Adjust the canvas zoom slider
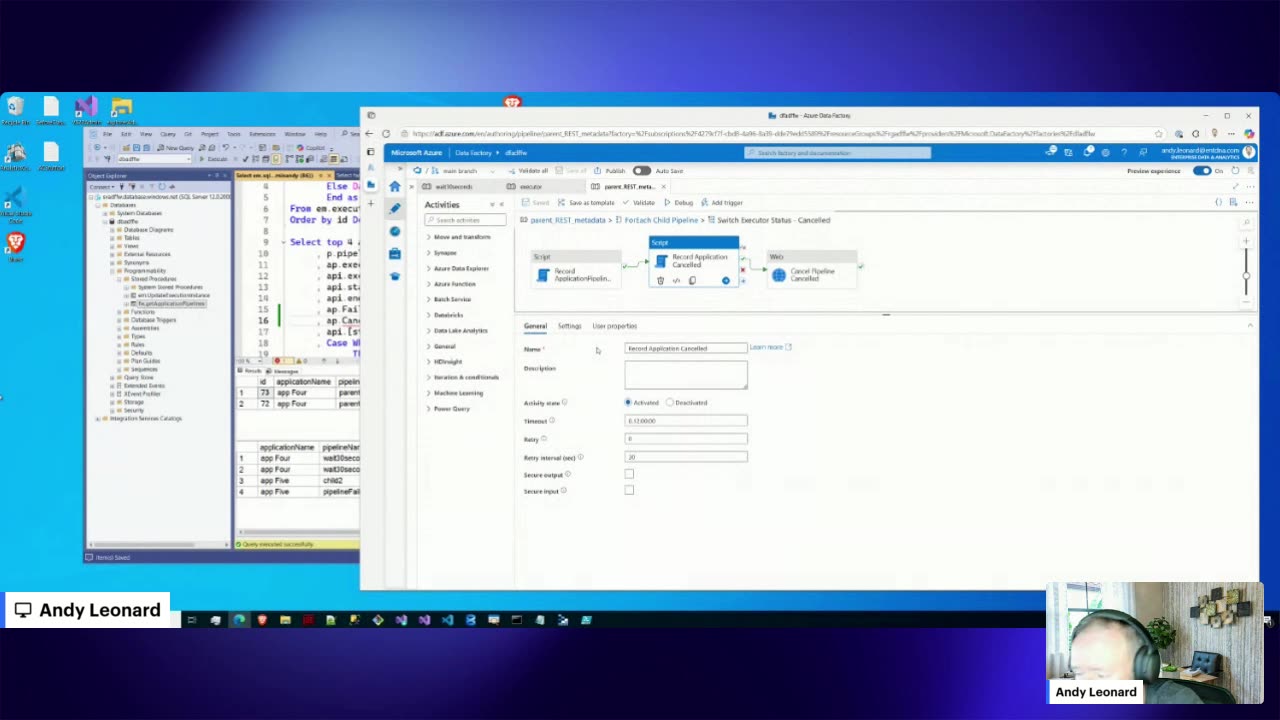 click(1246, 275)
